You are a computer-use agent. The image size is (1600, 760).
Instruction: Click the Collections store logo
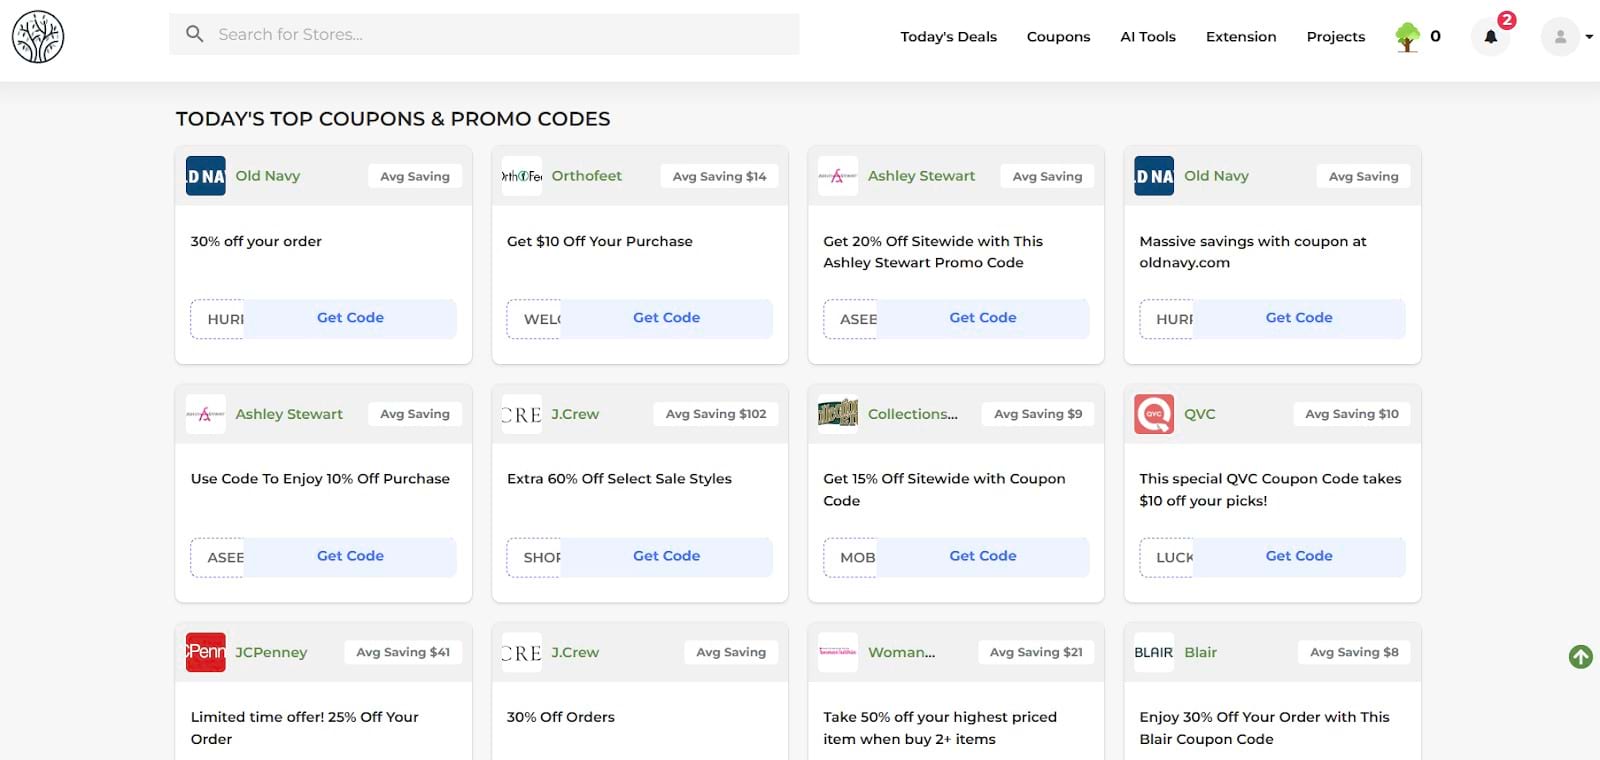click(x=838, y=414)
